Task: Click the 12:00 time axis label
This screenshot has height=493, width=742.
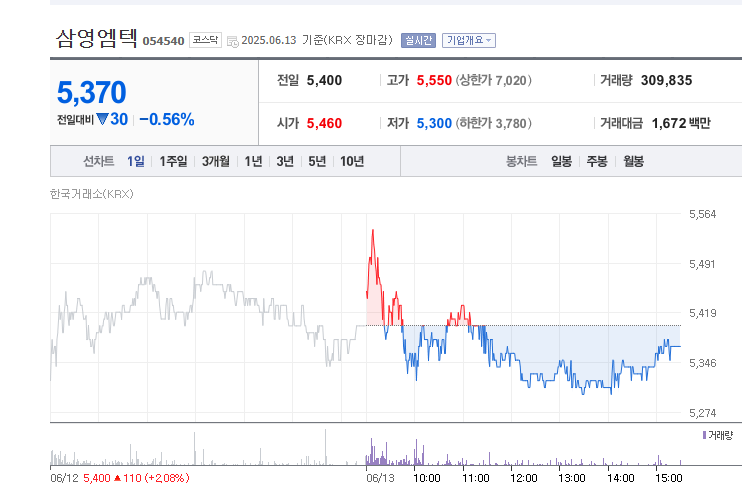Action: click(x=524, y=478)
